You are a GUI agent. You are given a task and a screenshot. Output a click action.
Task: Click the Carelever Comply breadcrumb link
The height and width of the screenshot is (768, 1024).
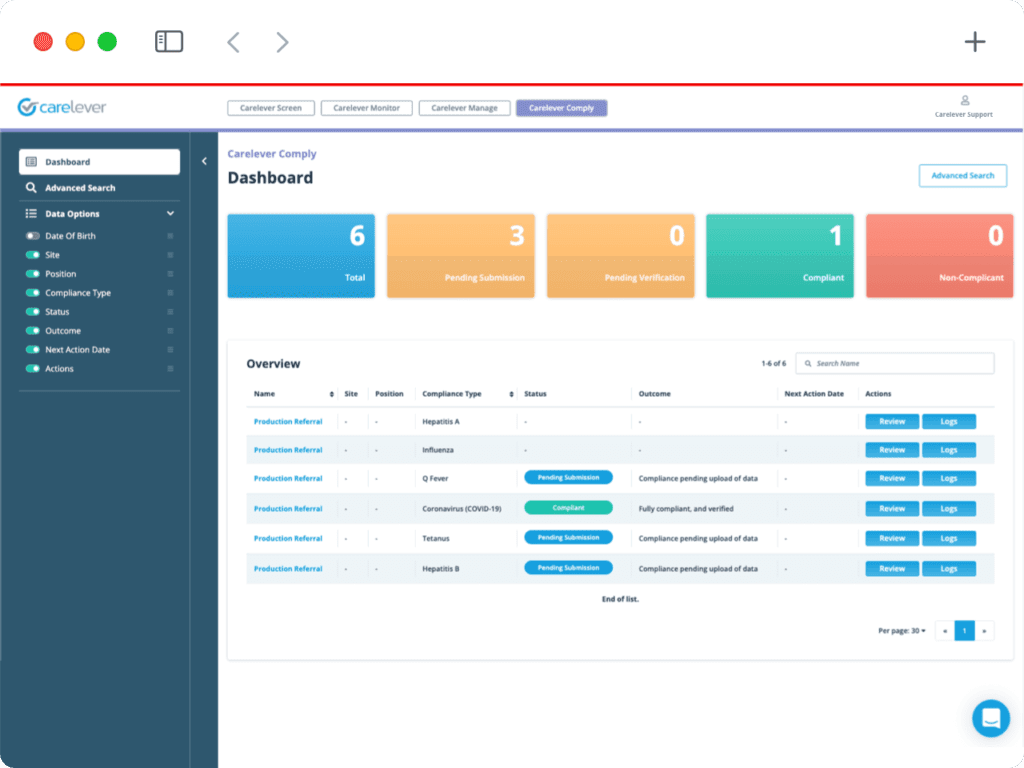click(x=272, y=154)
